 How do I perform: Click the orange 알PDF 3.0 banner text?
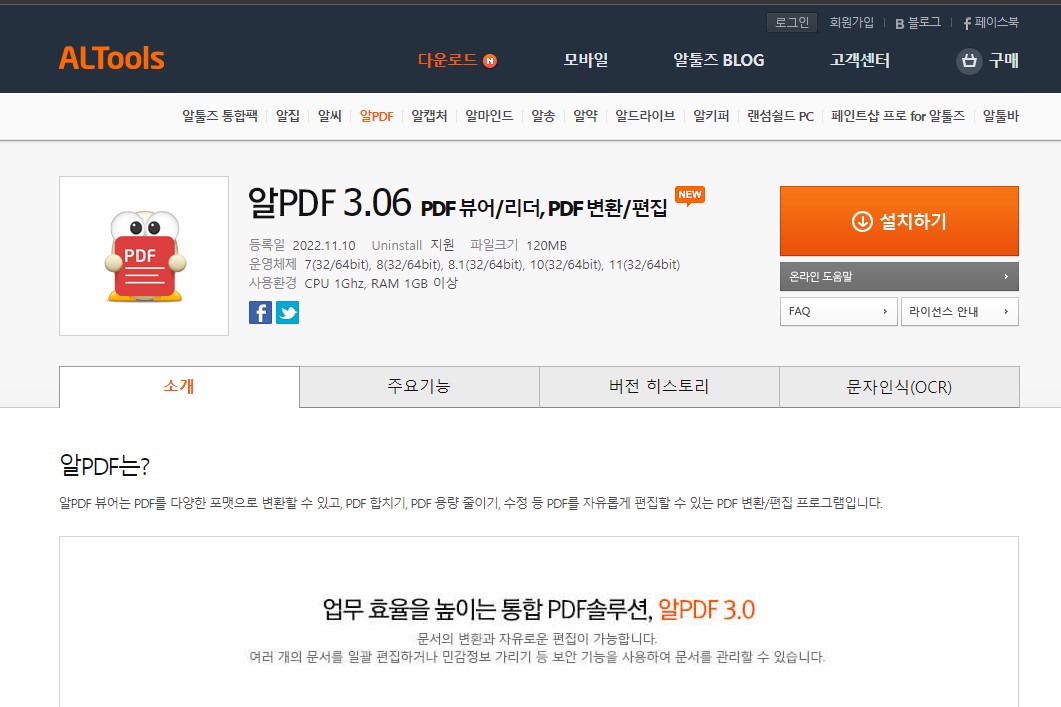pos(706,610)
